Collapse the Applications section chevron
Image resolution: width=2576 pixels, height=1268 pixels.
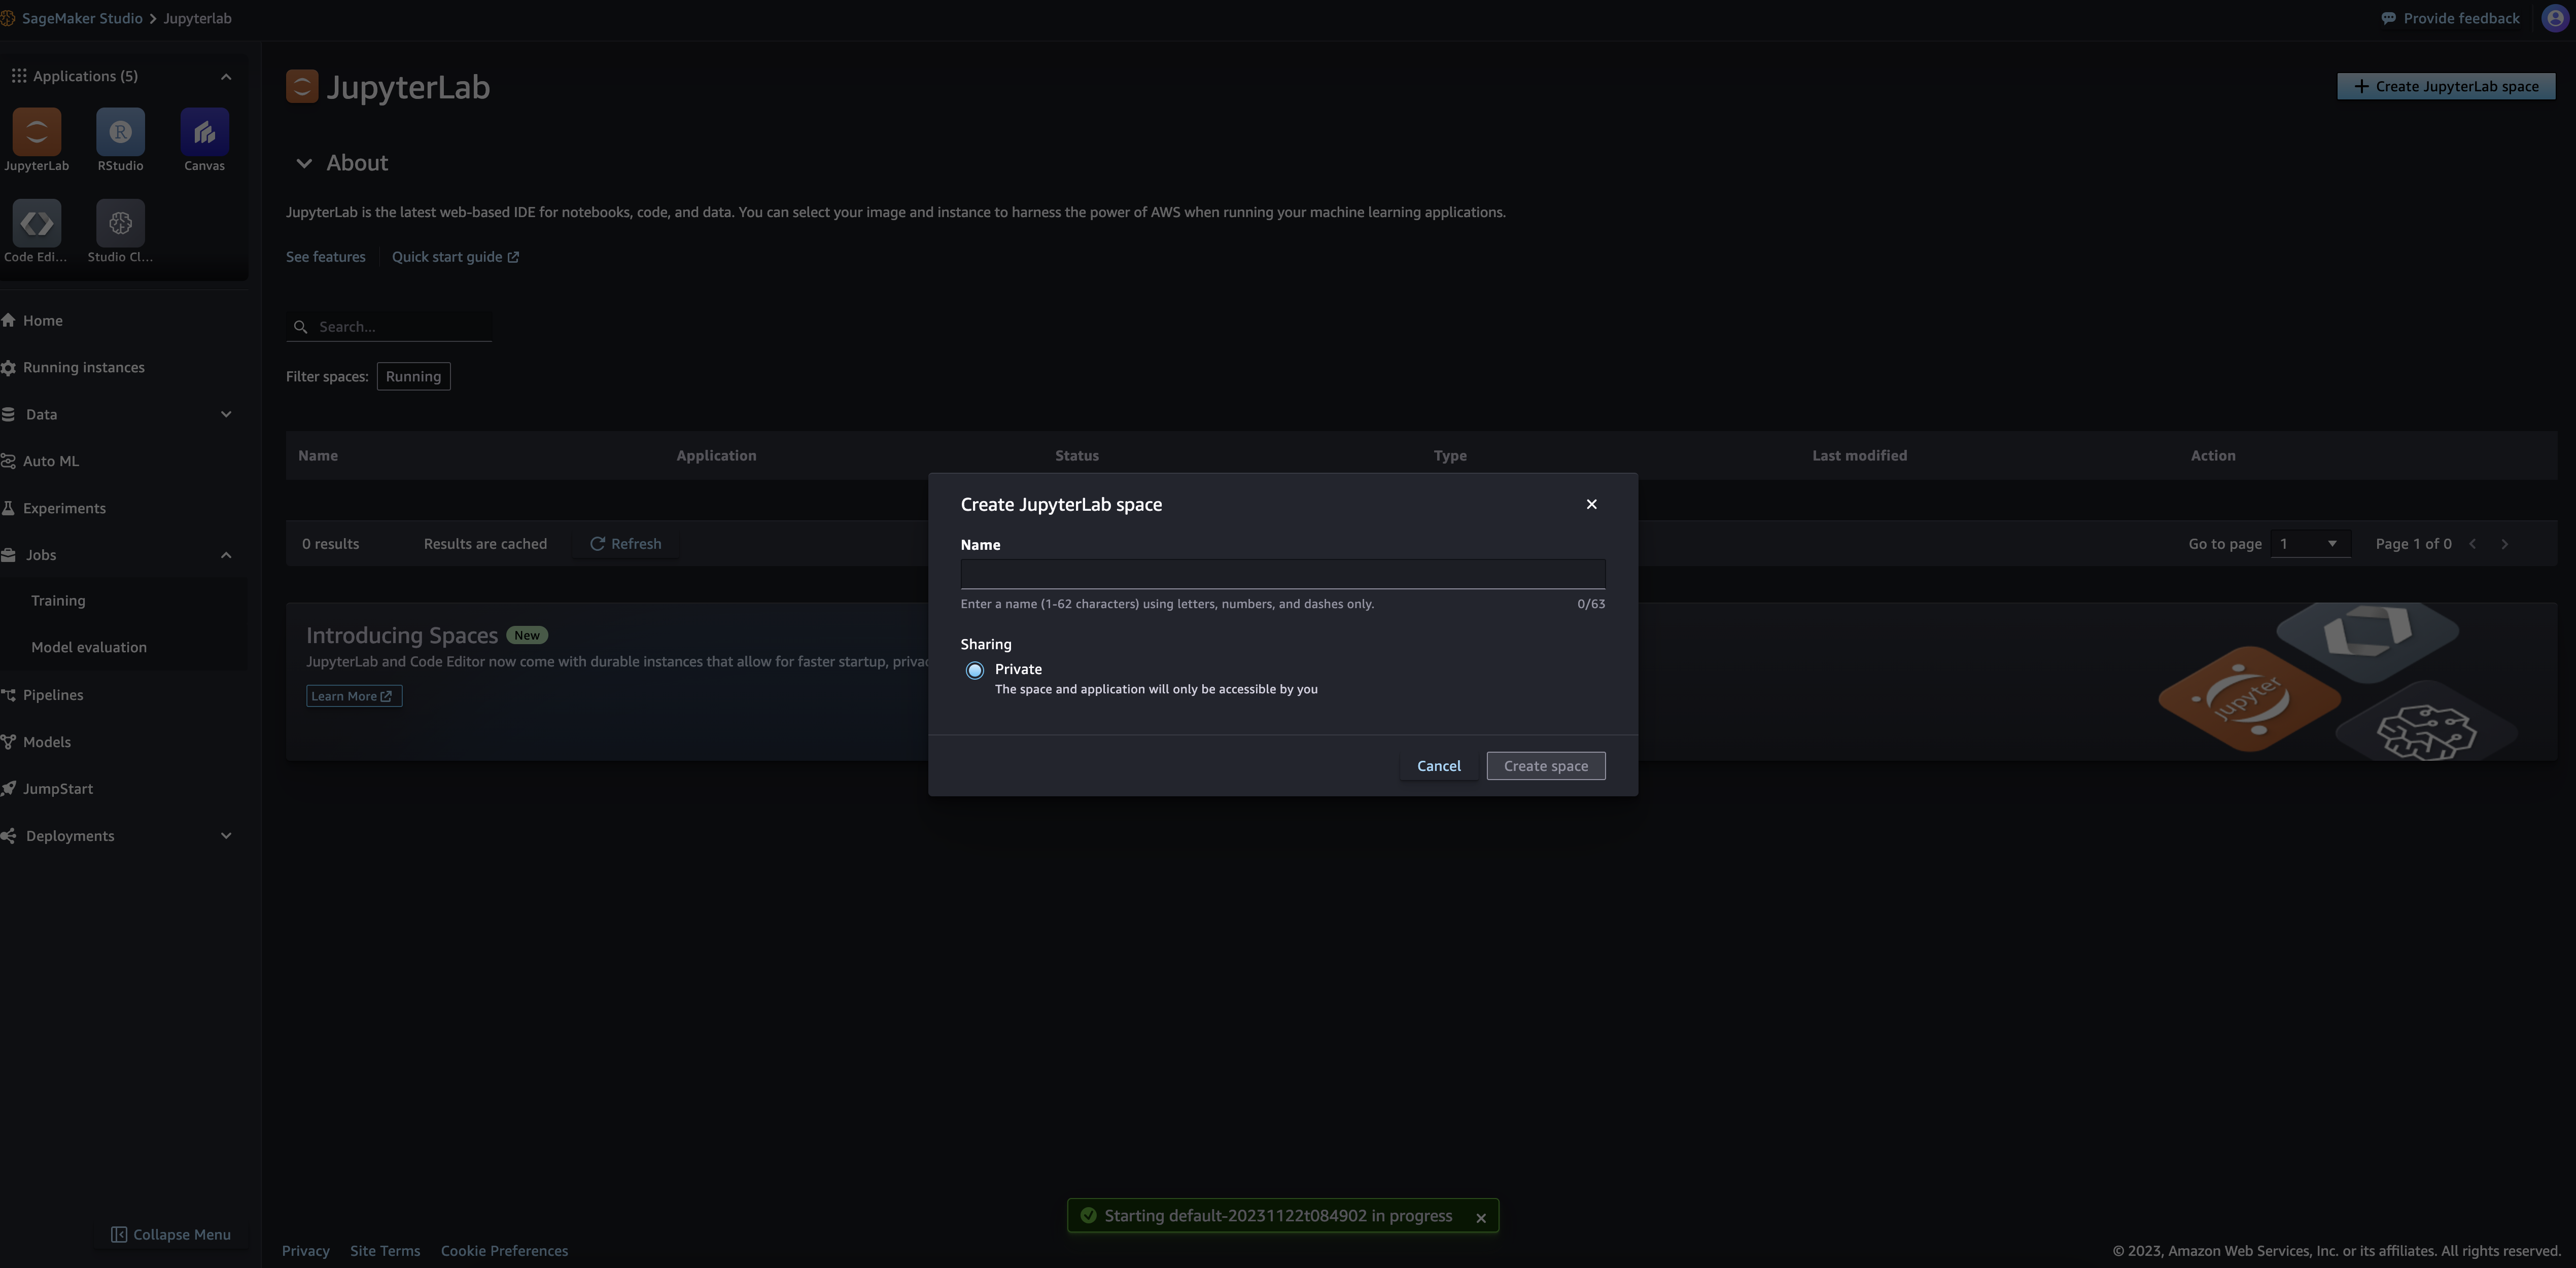tap(226, 77)
